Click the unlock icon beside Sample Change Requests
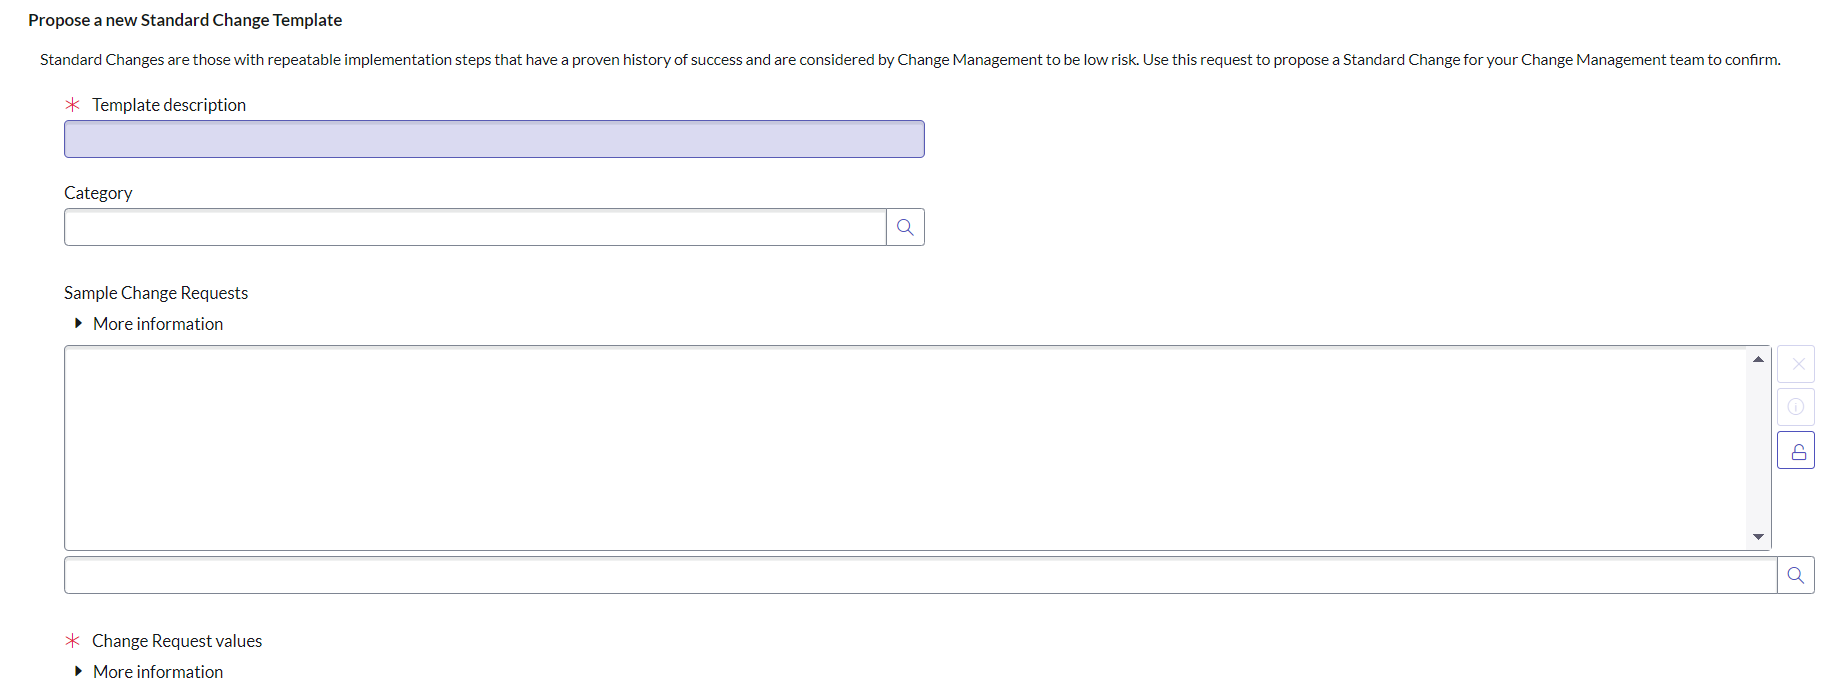Screen dimensions: 1845x685 coord(1796,451)
